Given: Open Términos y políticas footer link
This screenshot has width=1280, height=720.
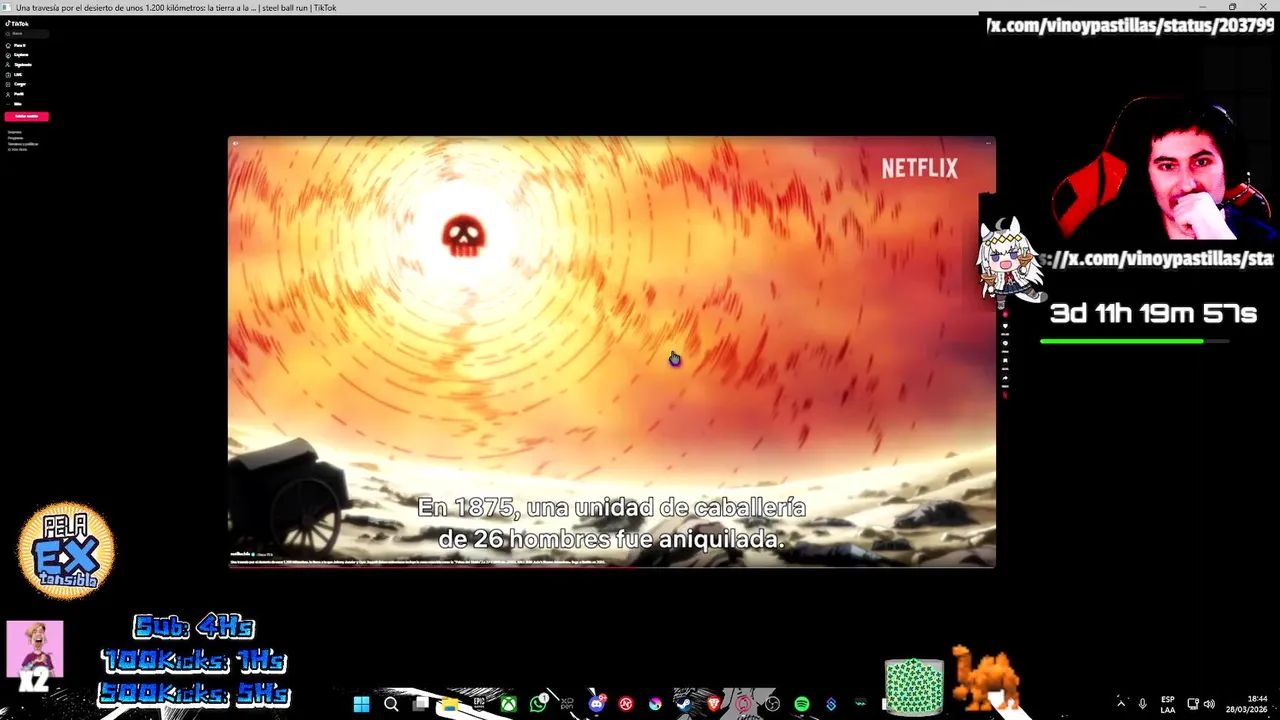Looking at the screenshot, I should click(x=23, y=144).
